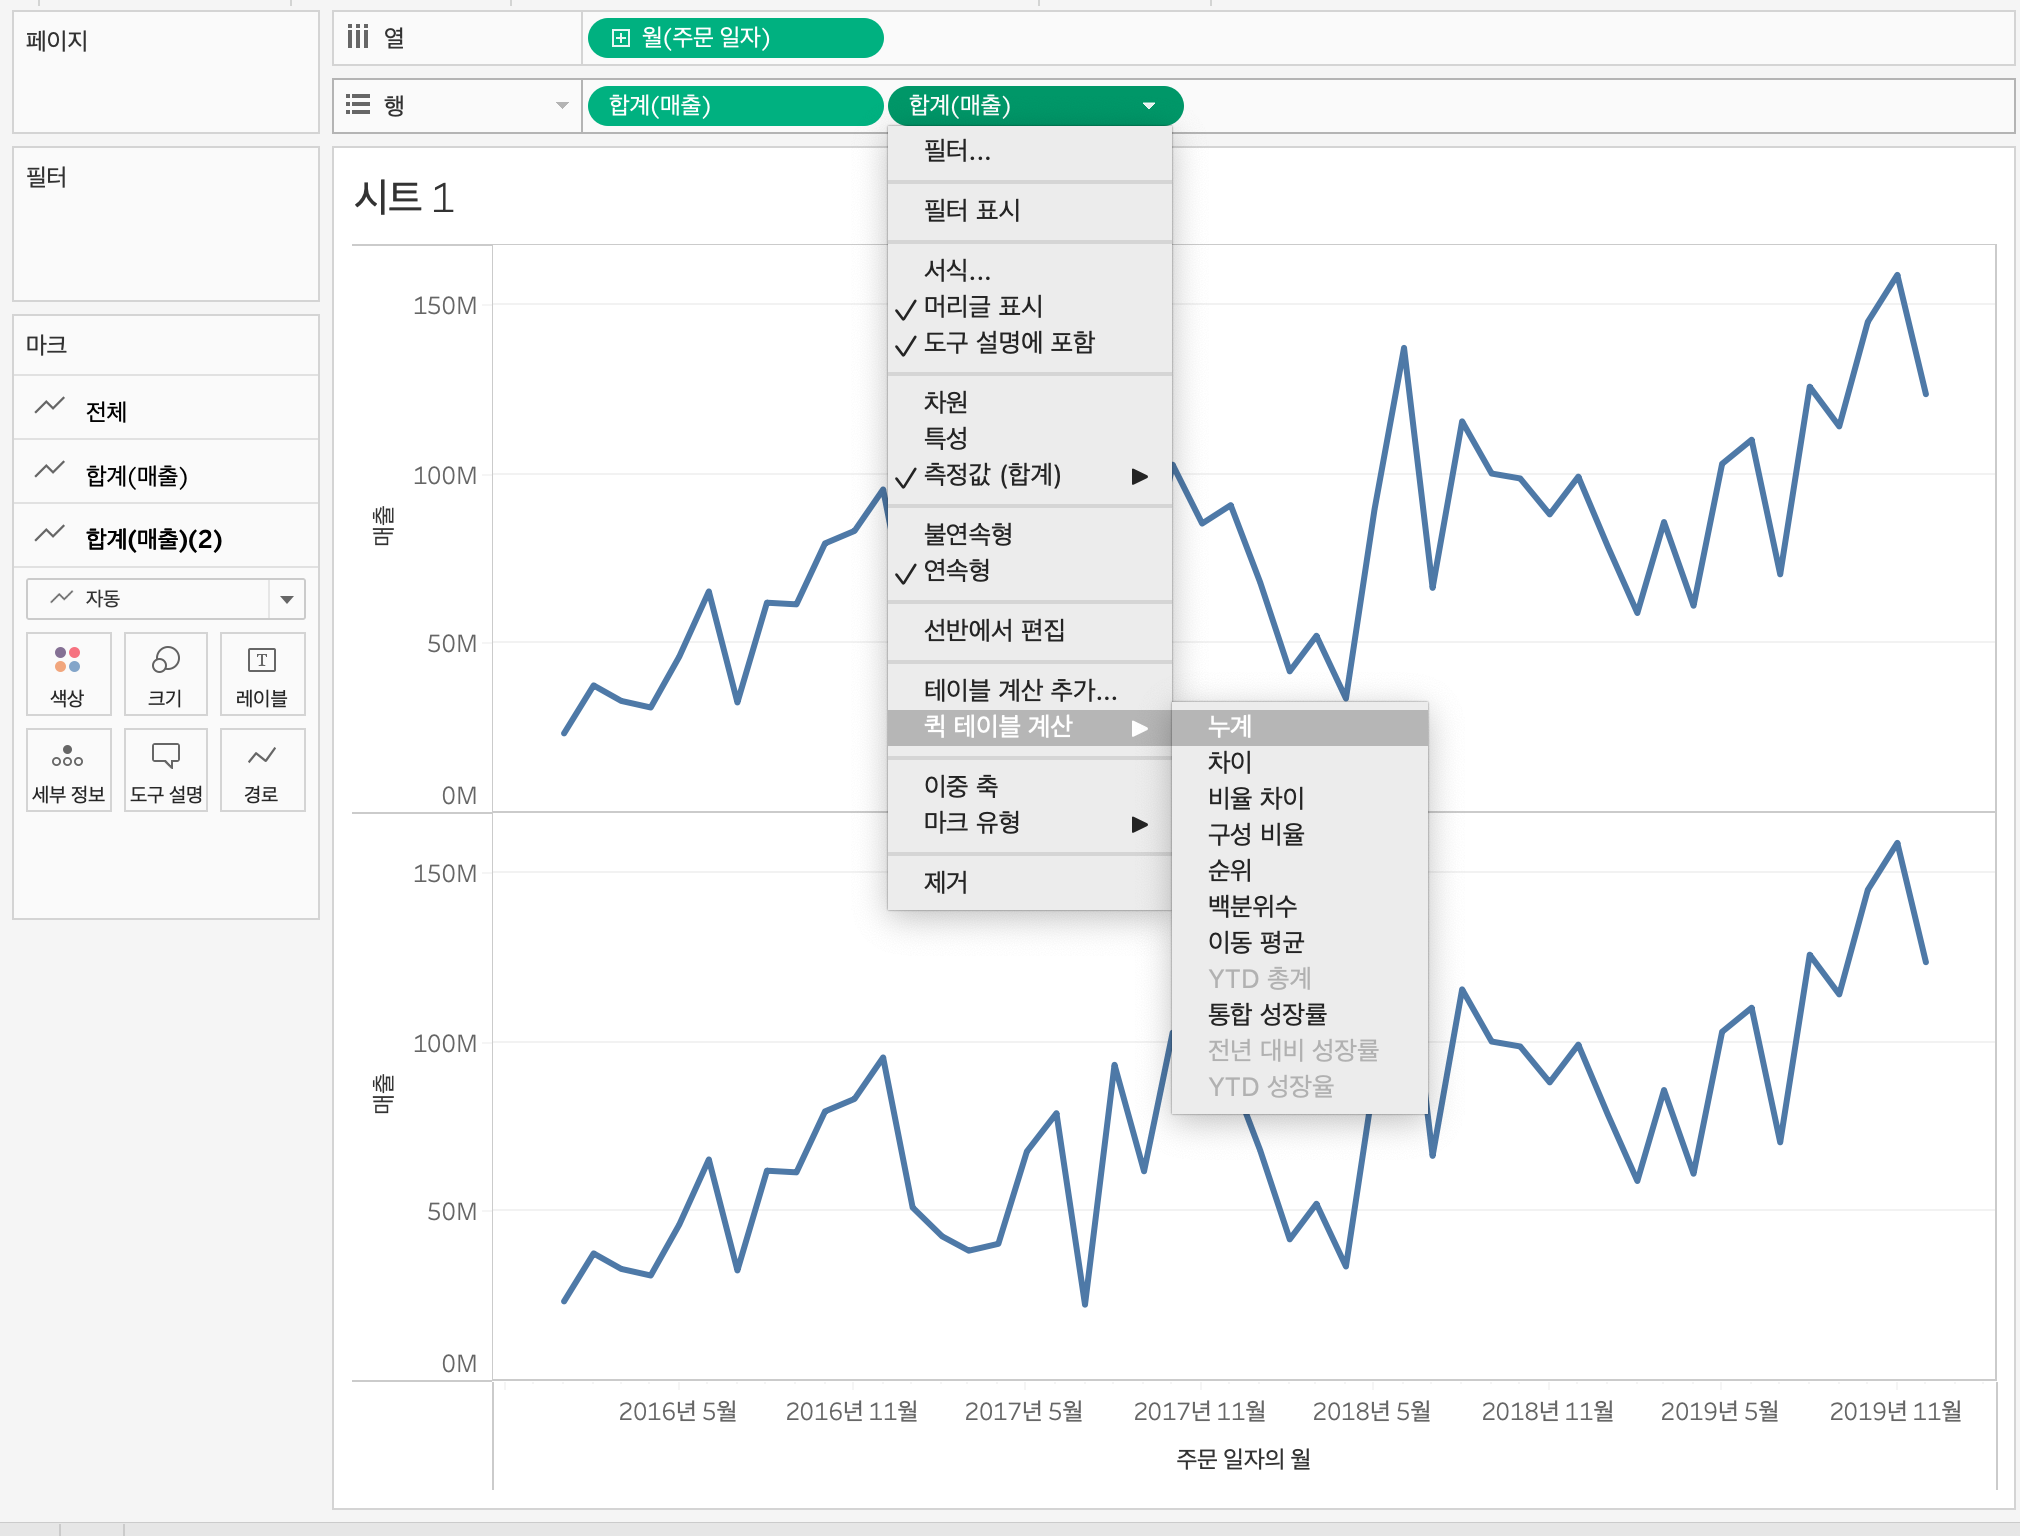Click the 시트 1 sheet title
This screenshot has width=2020, height=1536.
point(404,198)
